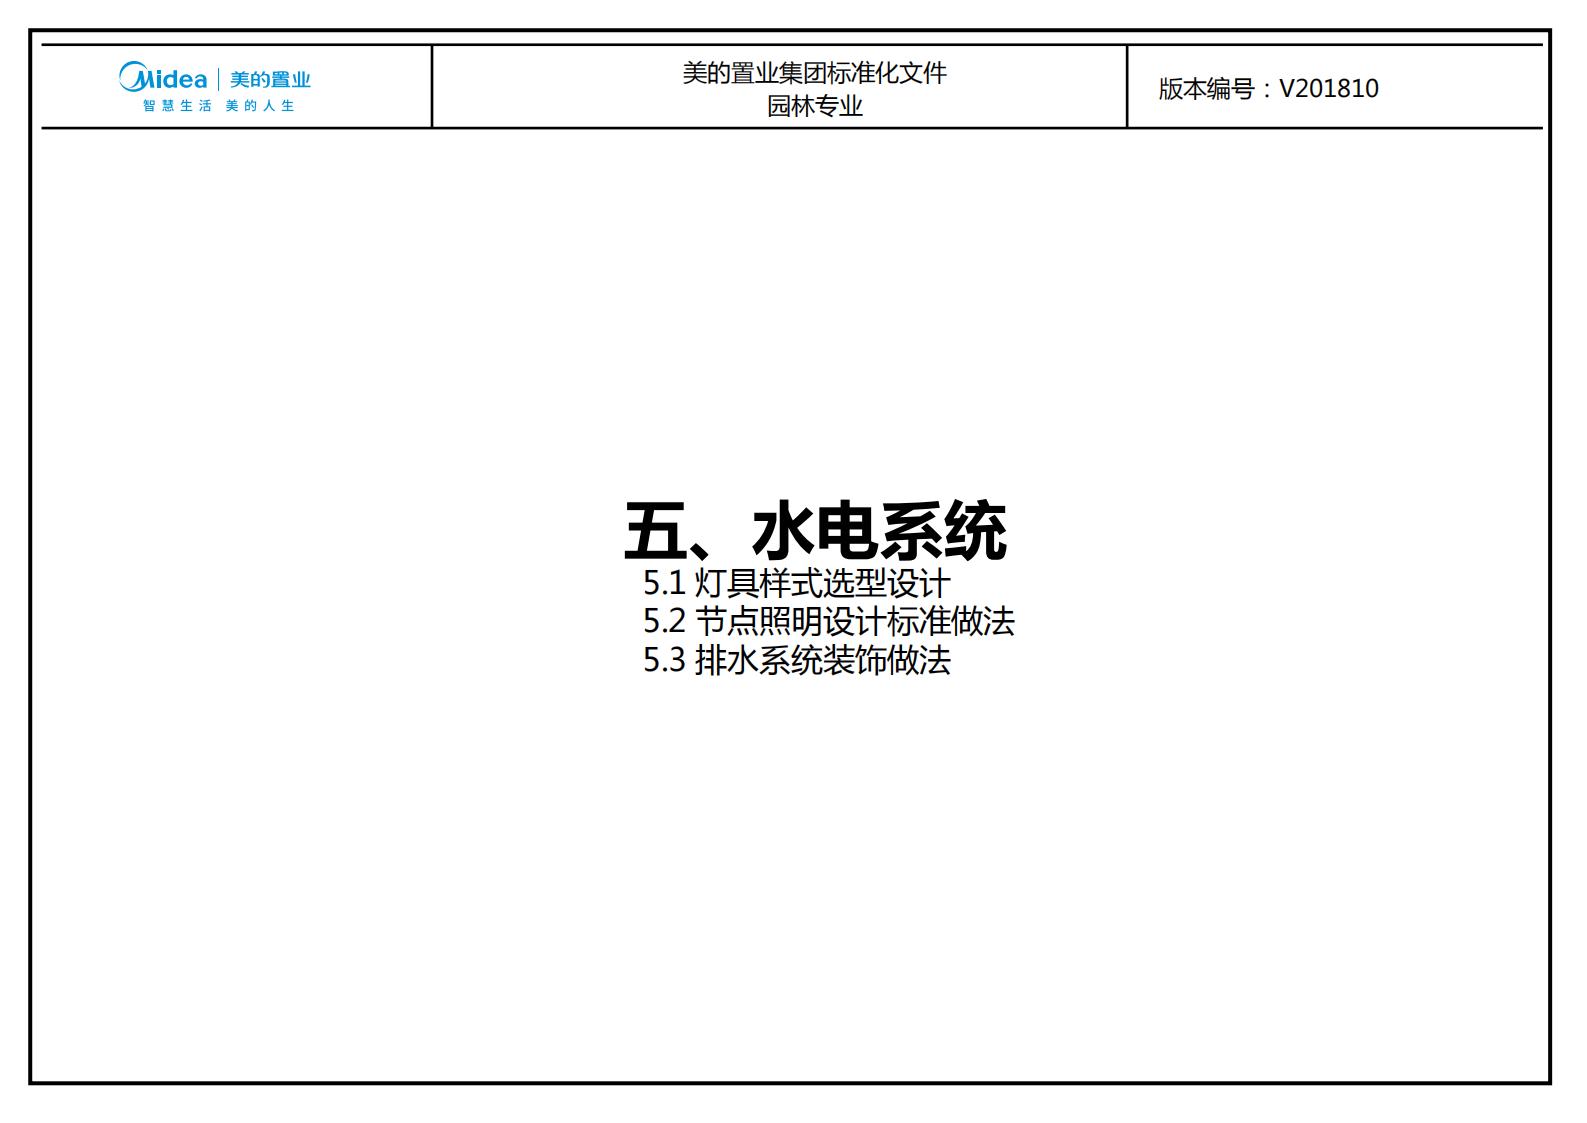Click line 5.1 灯具样式选型设计
Image resolution: width=1587 pixels, height=1123 pixels.
click(796, 583)
